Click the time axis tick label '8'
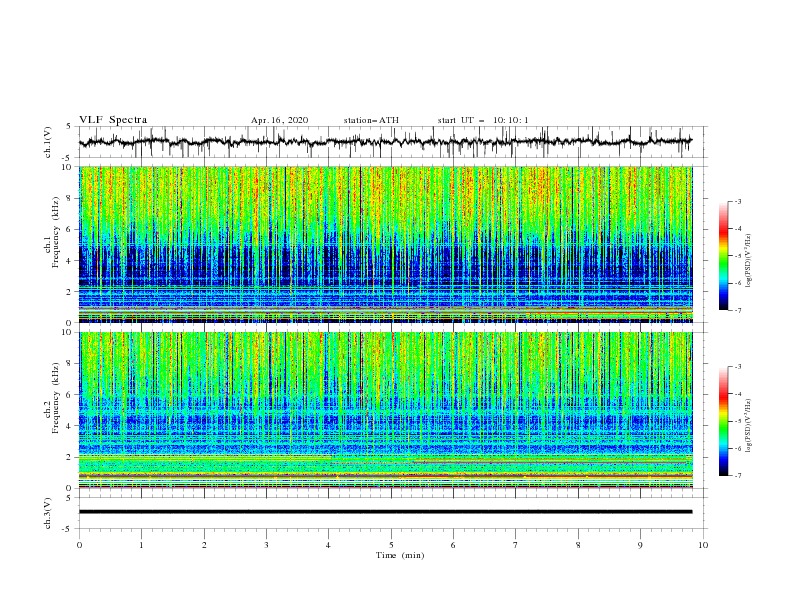This screenshot has width=792, height=612. pos(578,545)
